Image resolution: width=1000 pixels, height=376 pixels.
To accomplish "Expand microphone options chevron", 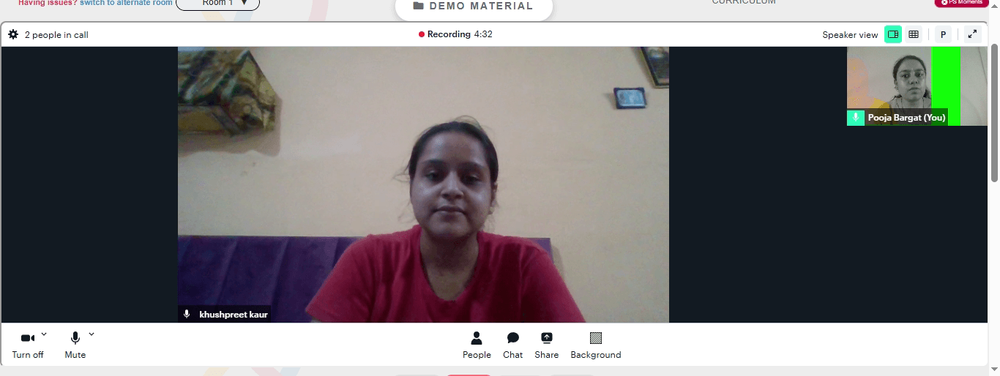I will tap(91, 333).
